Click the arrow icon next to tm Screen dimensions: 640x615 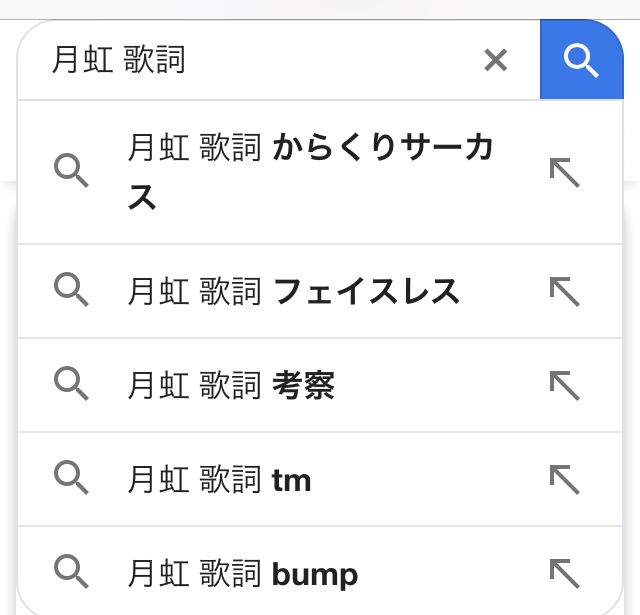(565, 480)
